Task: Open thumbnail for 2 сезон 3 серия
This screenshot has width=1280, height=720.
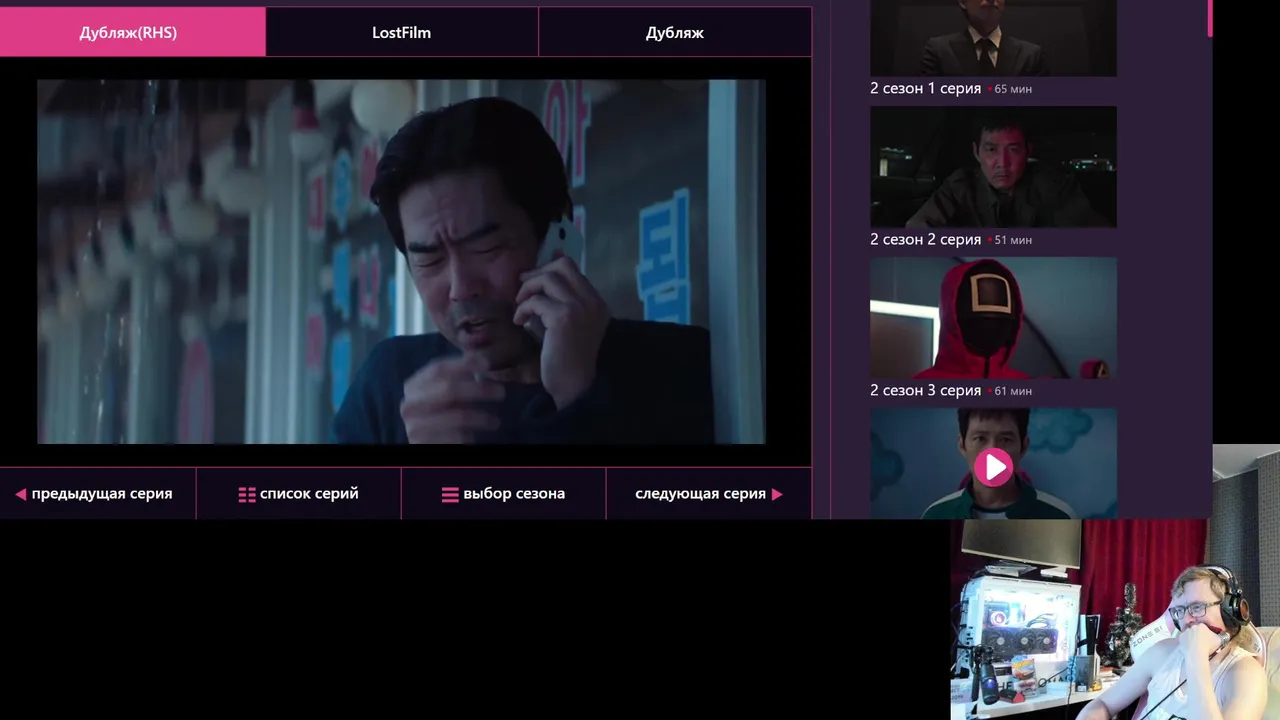Action: point(993,318)
